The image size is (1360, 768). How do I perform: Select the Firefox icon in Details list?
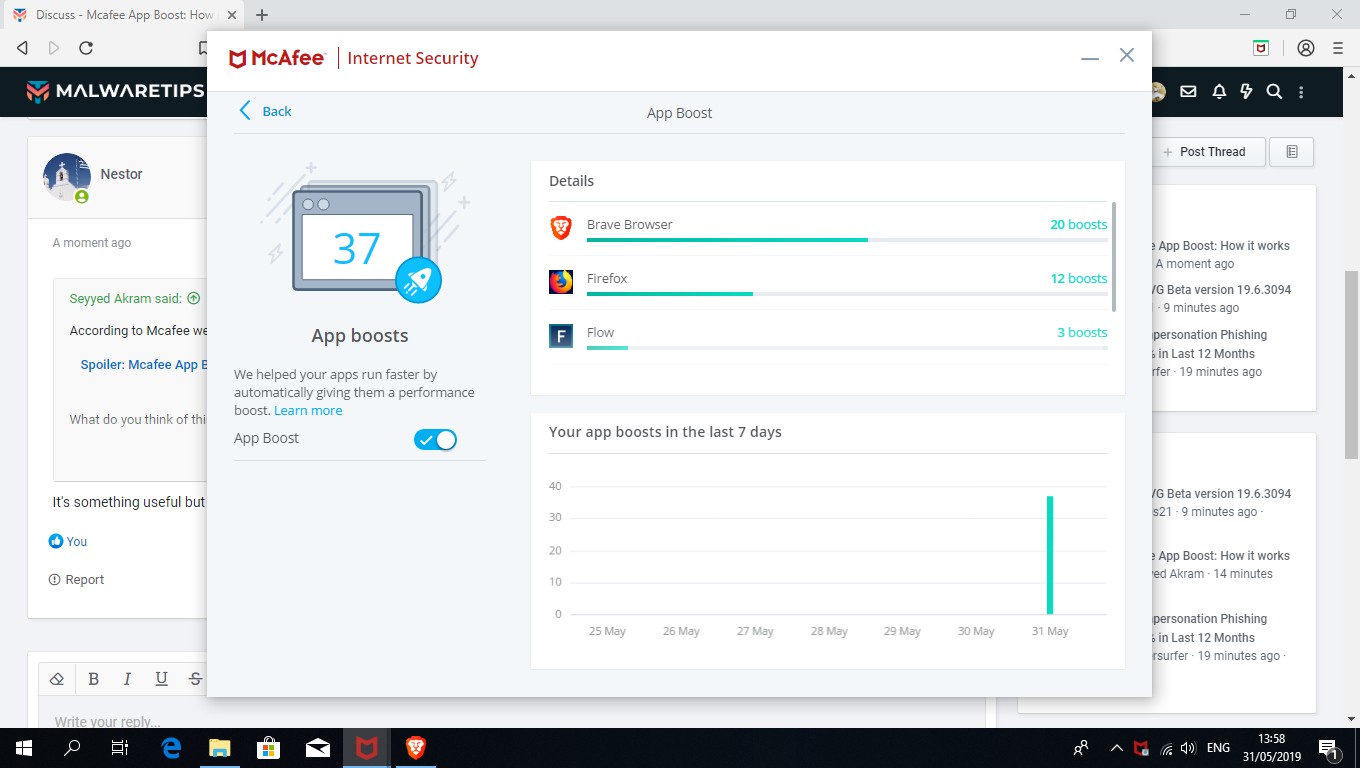tap(561, 281)
